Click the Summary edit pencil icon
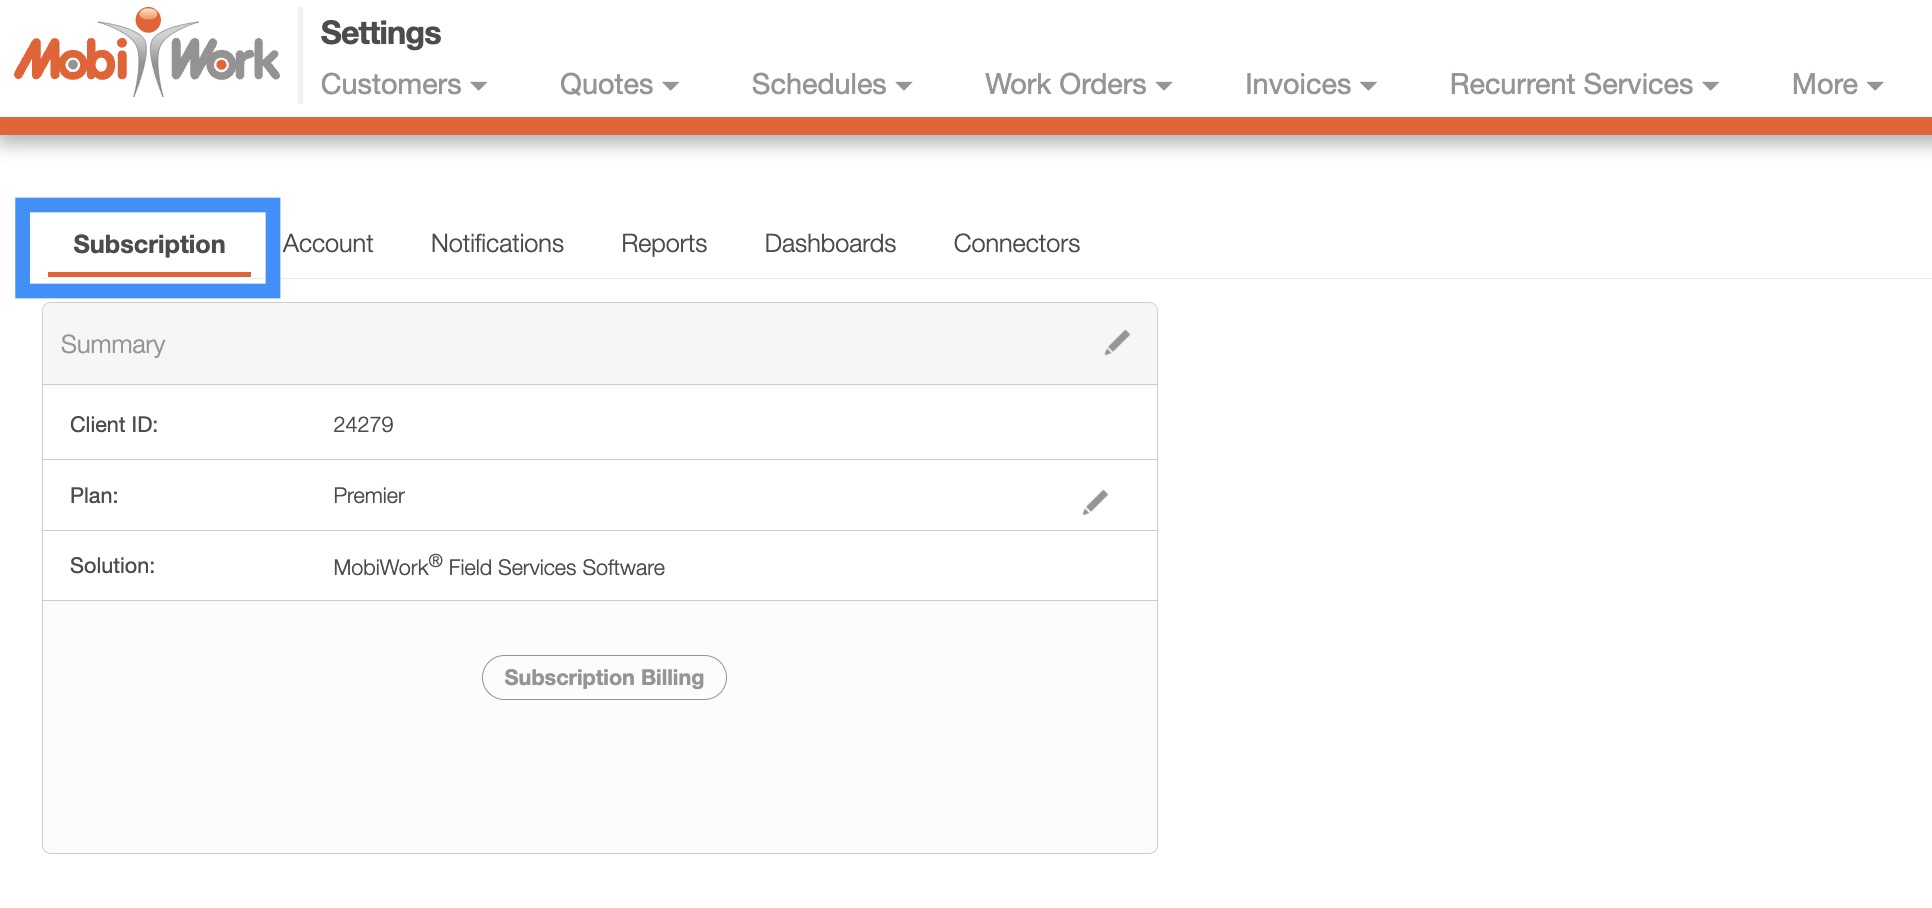This screenshot has height=908, width=1932. click(x=1117, y=343)
